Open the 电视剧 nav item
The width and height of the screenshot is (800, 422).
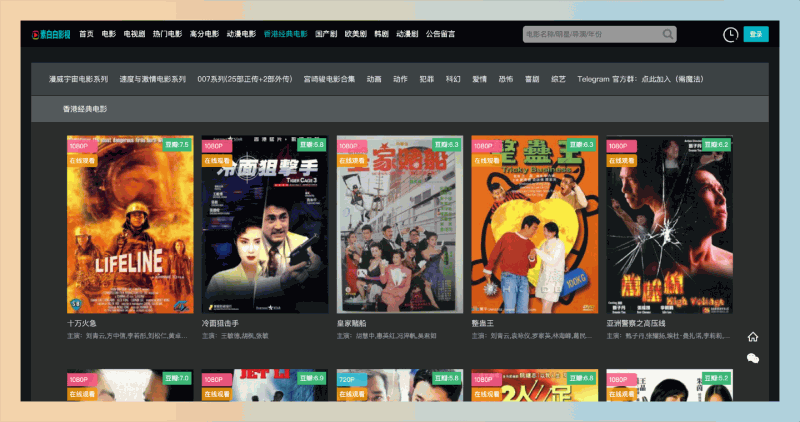tap(134, 34)
